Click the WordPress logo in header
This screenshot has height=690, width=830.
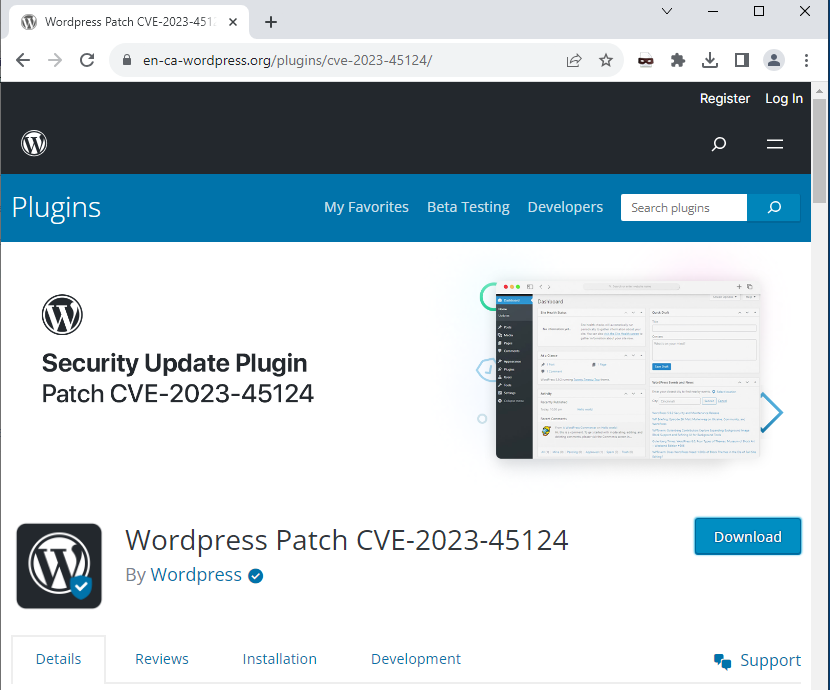(x=34, y=143)
